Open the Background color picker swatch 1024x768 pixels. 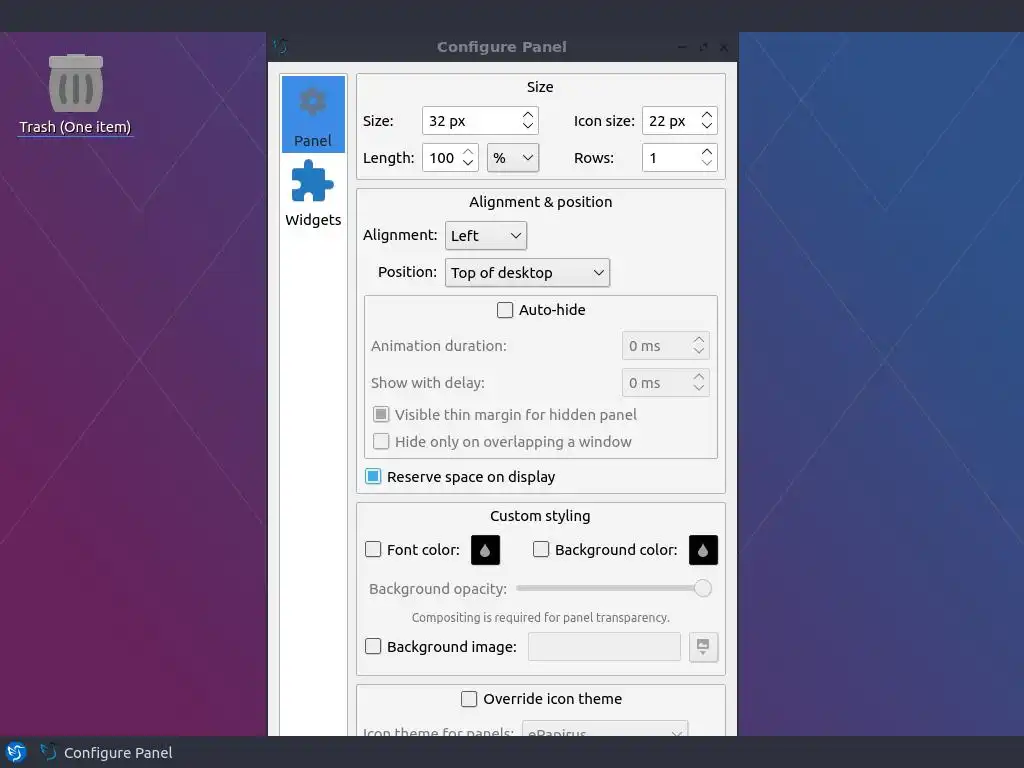coord(703,550)
